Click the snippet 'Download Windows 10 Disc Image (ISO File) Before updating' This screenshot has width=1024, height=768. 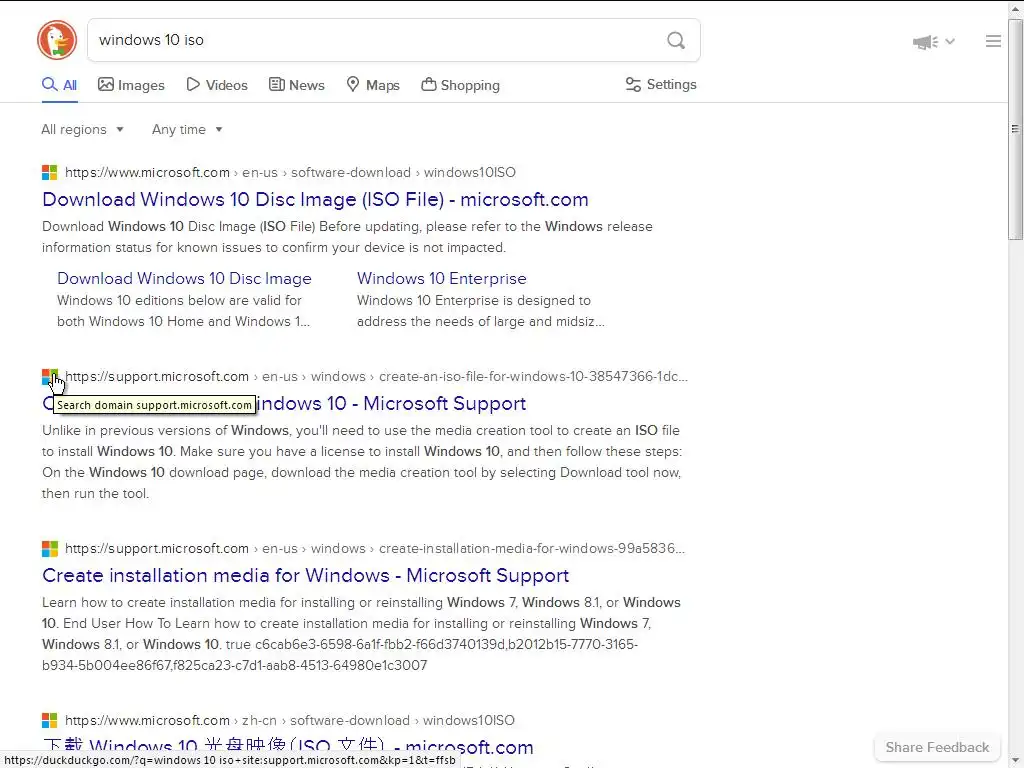click(x=347, y=237)
